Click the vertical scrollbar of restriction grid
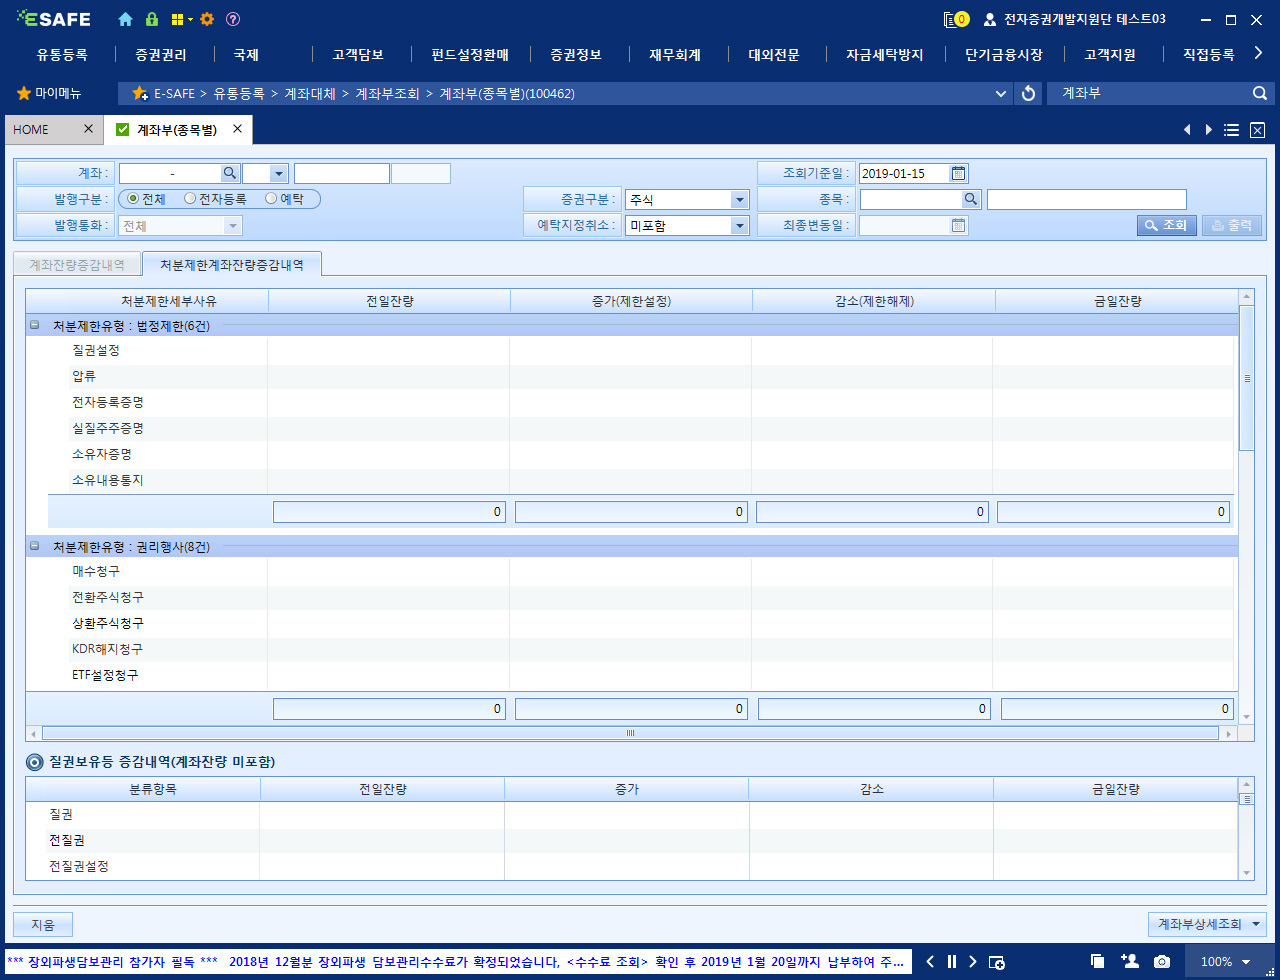Viewport: 1280px width, 980px height. coord(1246,378)
